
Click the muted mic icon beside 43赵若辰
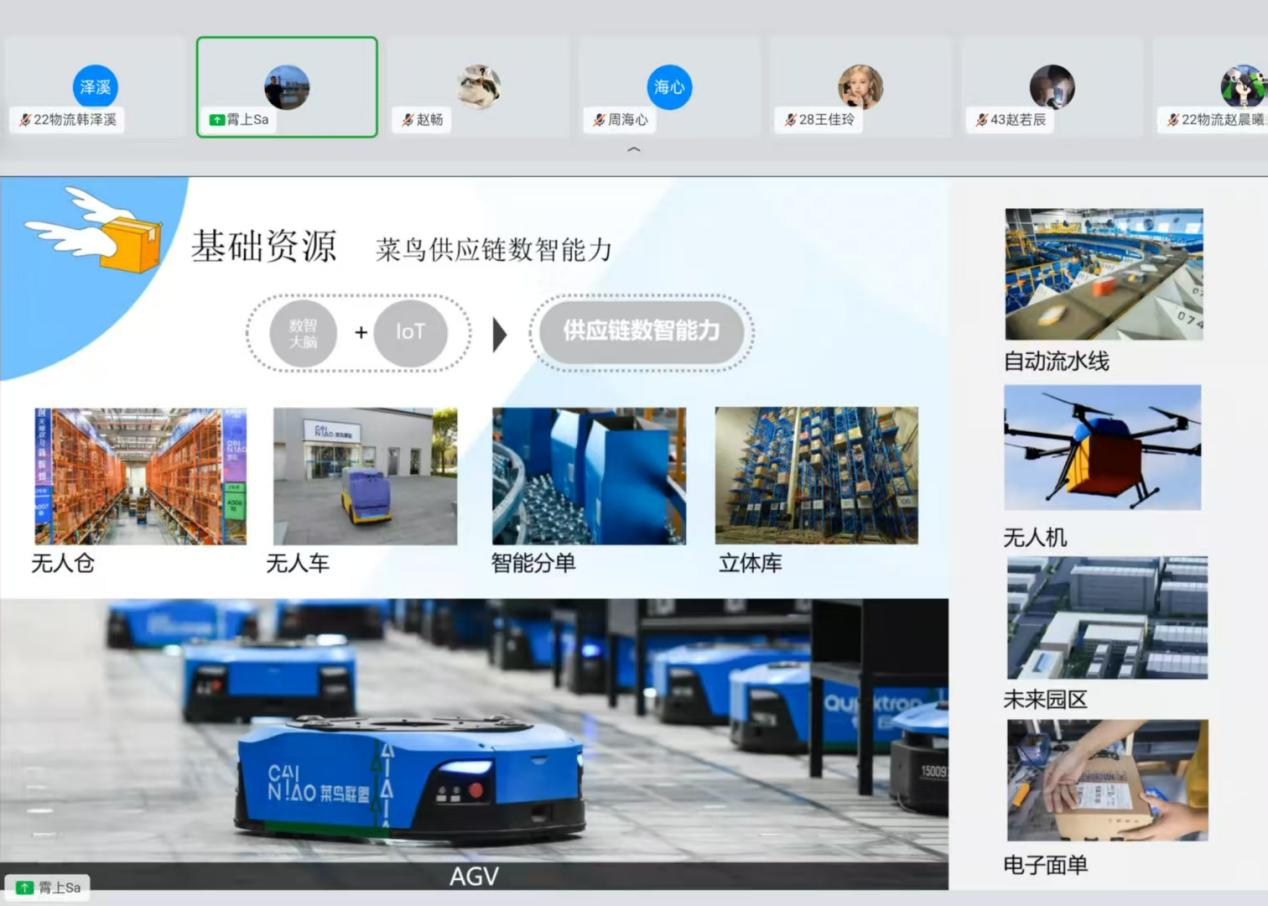981,120
